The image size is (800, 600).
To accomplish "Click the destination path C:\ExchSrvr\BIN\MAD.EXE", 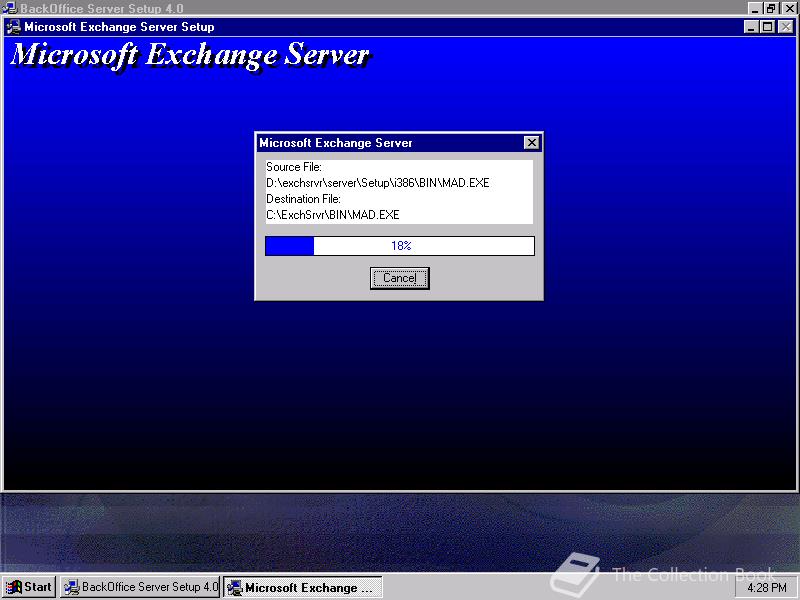I will coord(333,215).
